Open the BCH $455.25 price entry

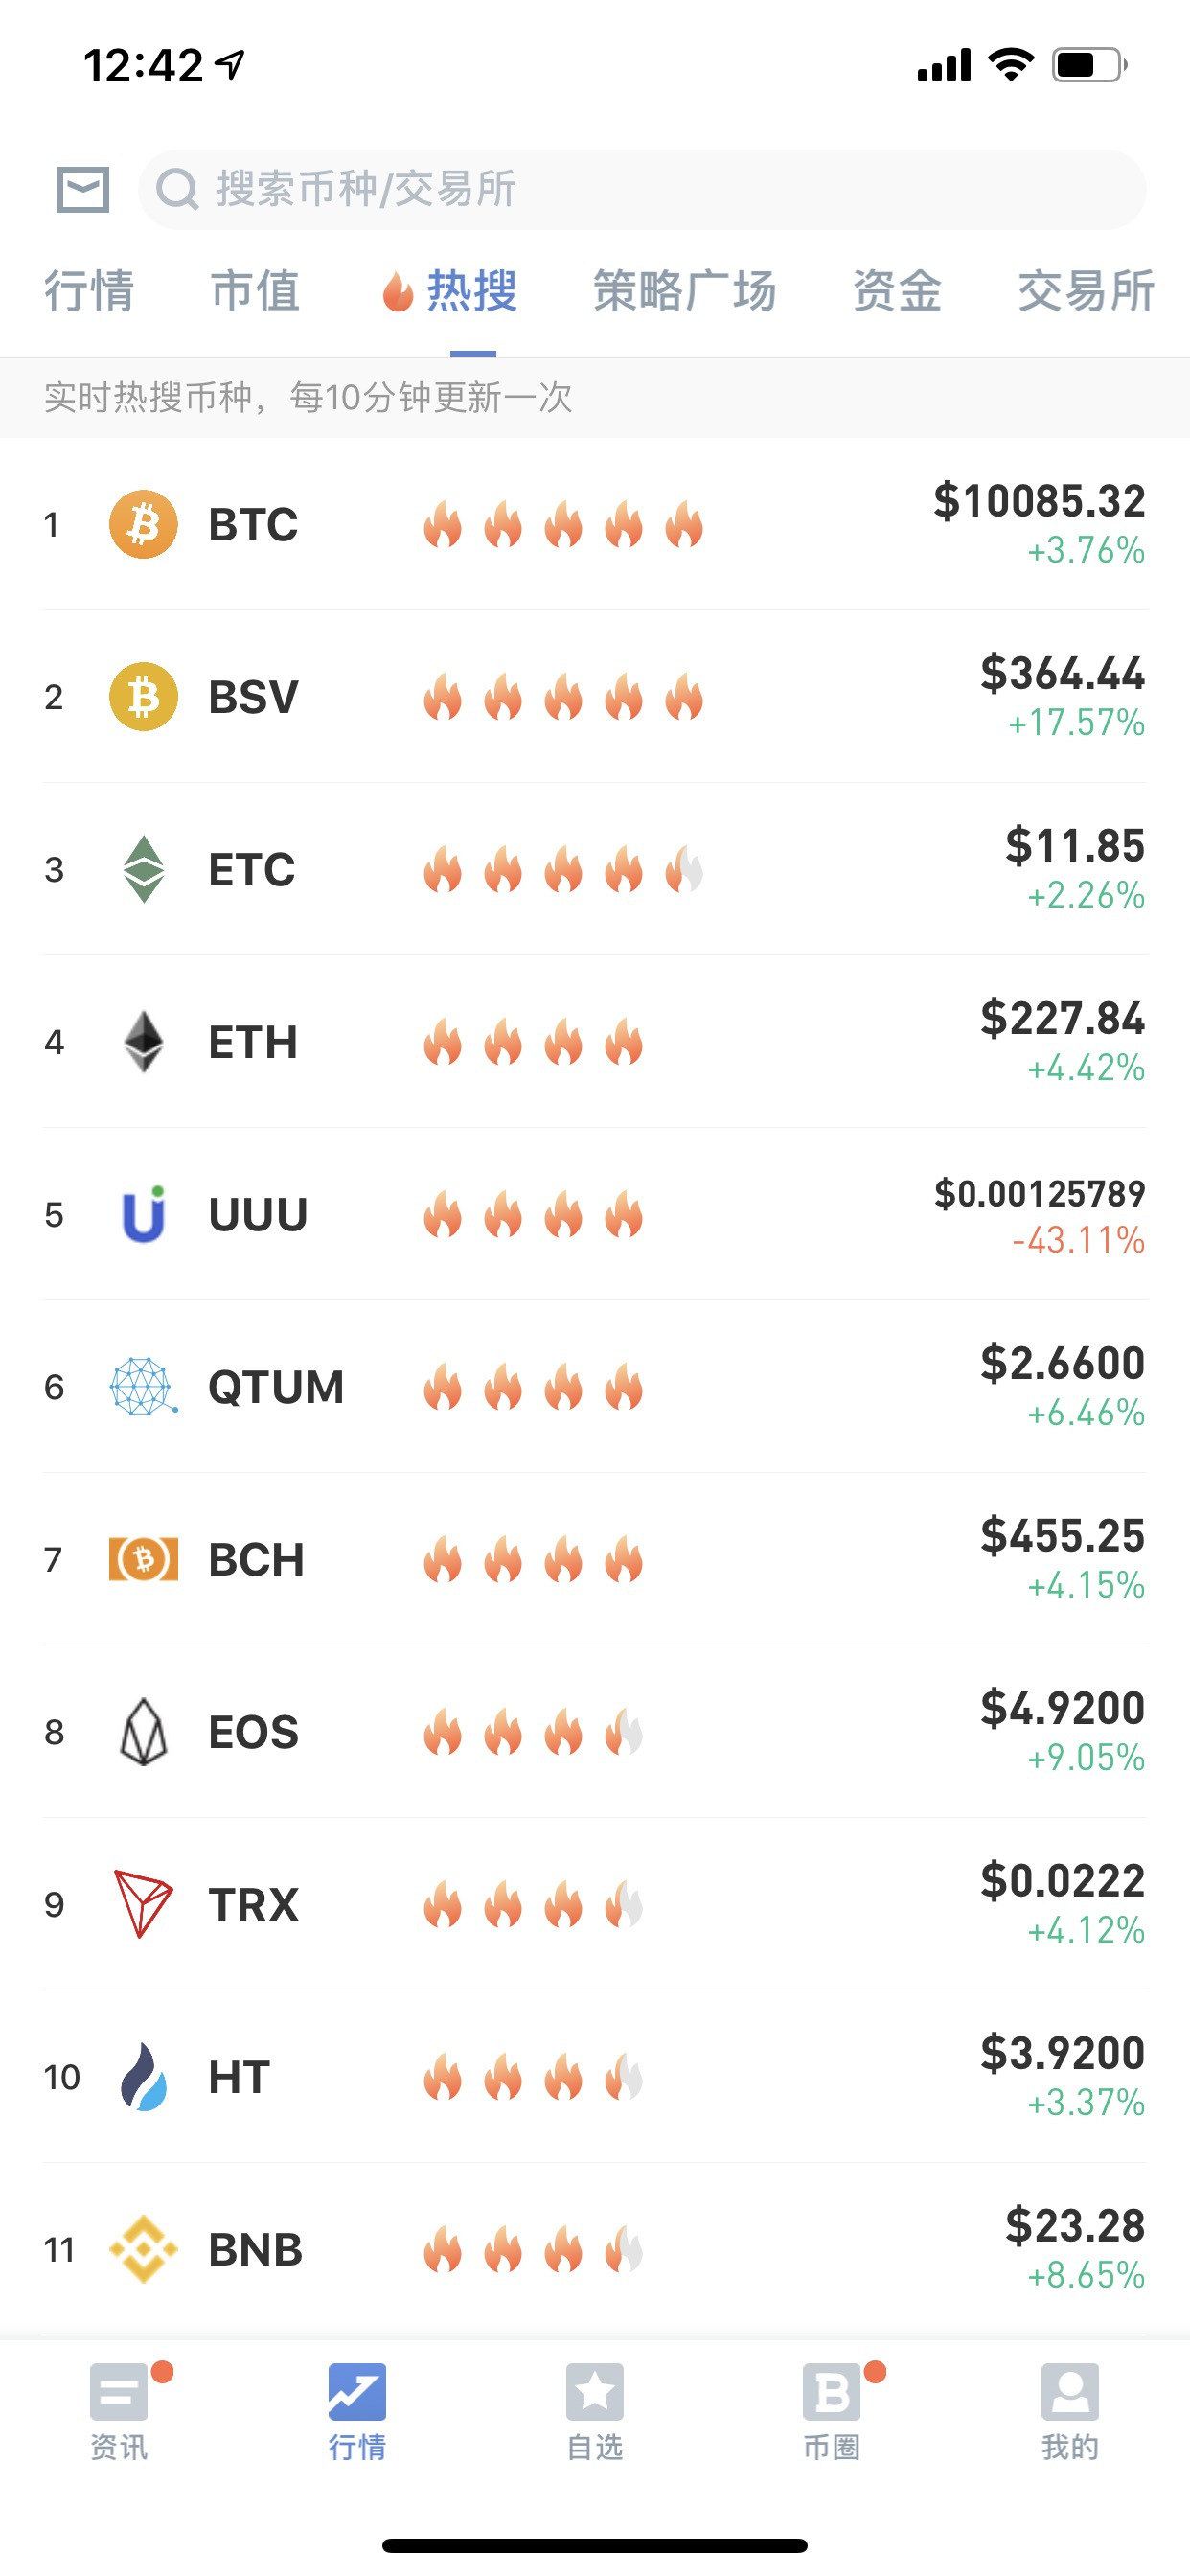1063,1535
